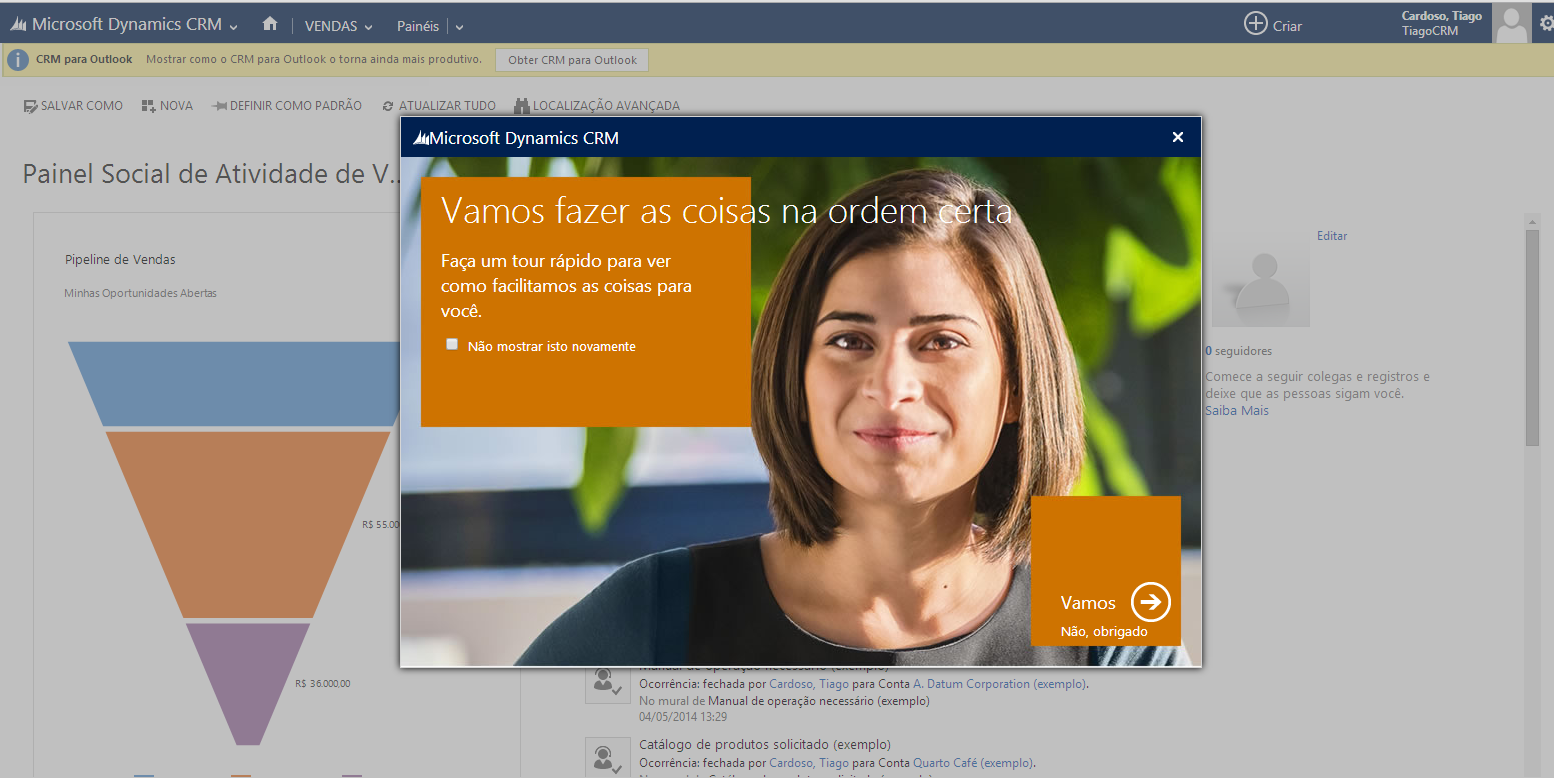Click the Vamos arrow circle icon
The width and height of the screenshot is (1554, 778).
pyautogui.click(x=1150, y=602)
